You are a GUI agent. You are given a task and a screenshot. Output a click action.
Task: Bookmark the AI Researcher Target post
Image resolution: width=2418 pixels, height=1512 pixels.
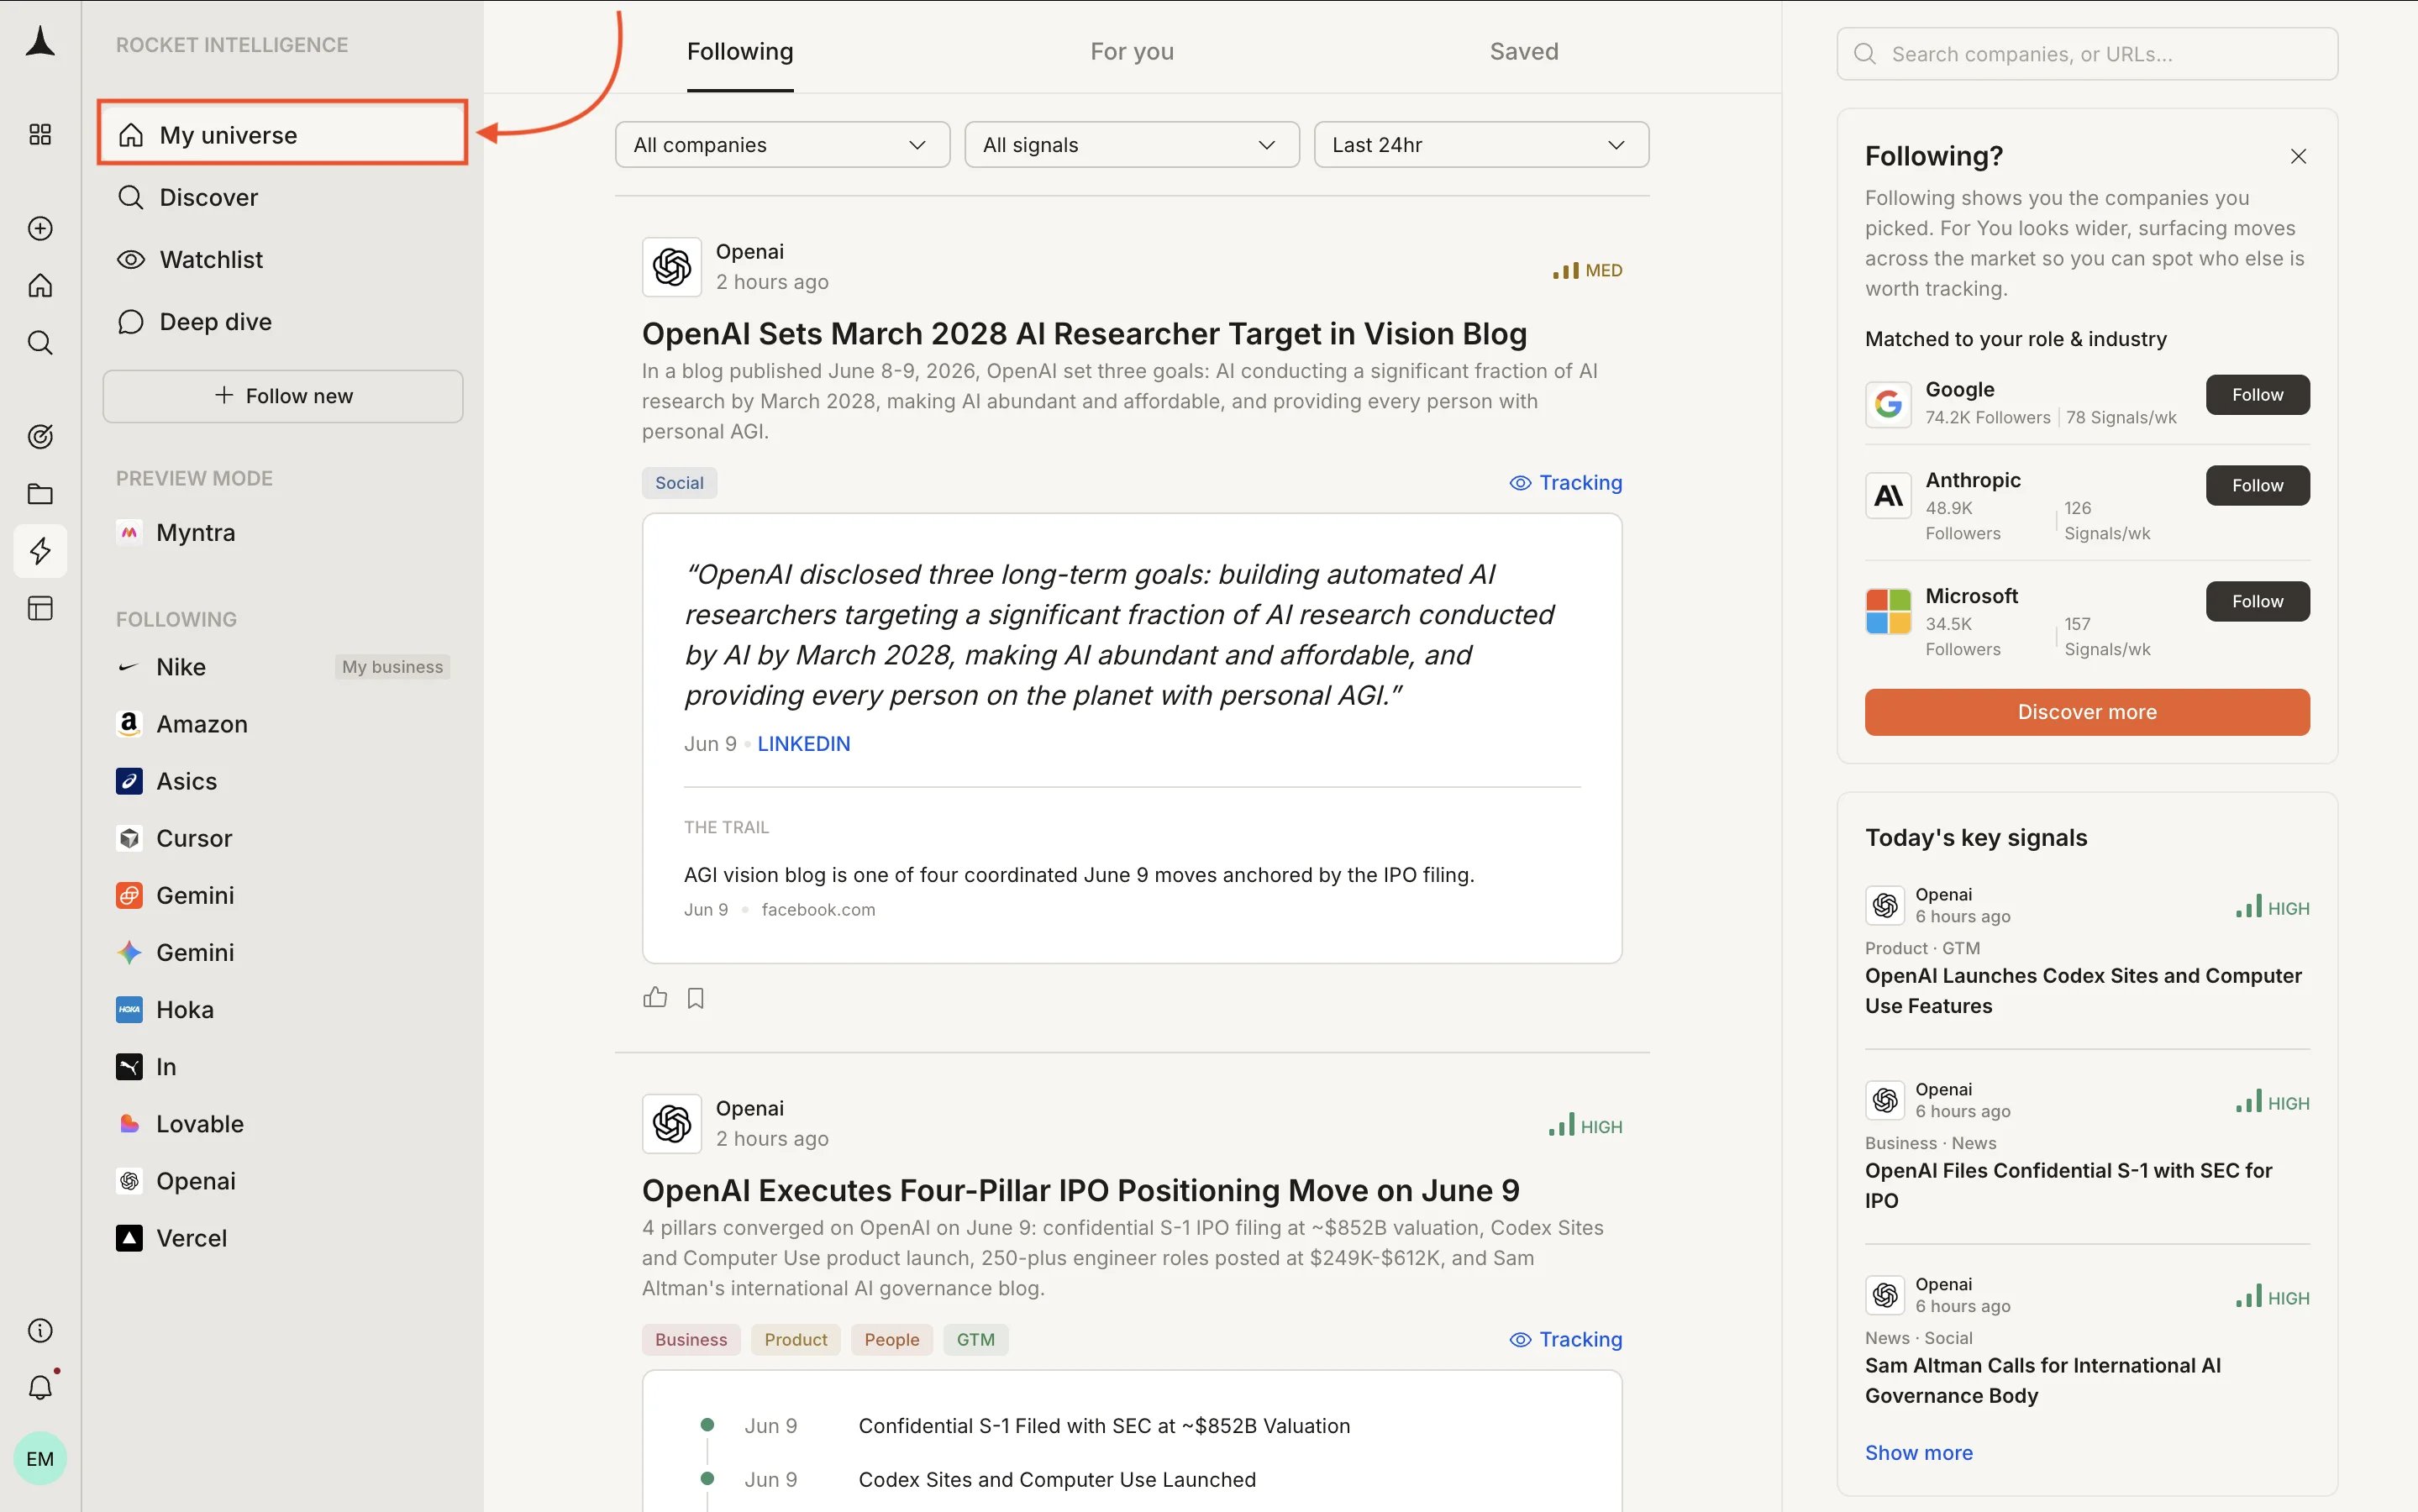pos(696,998)
